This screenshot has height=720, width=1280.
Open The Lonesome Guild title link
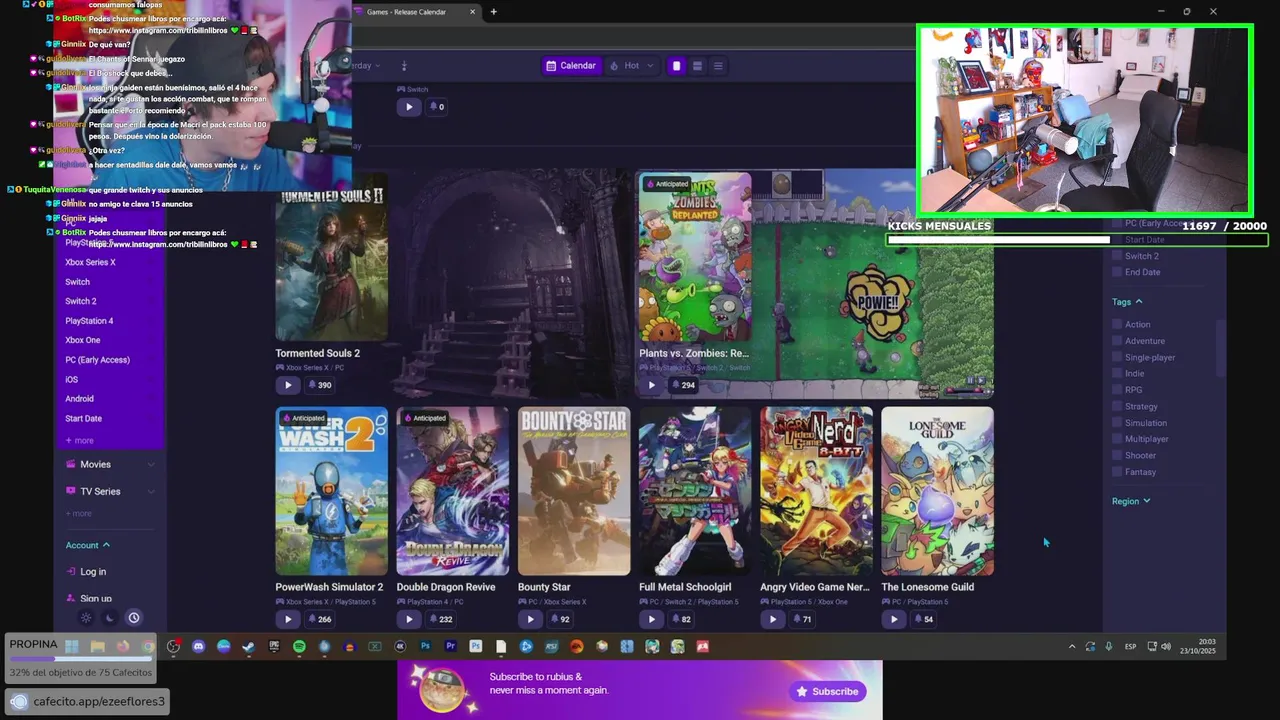(x=927, y=587)
